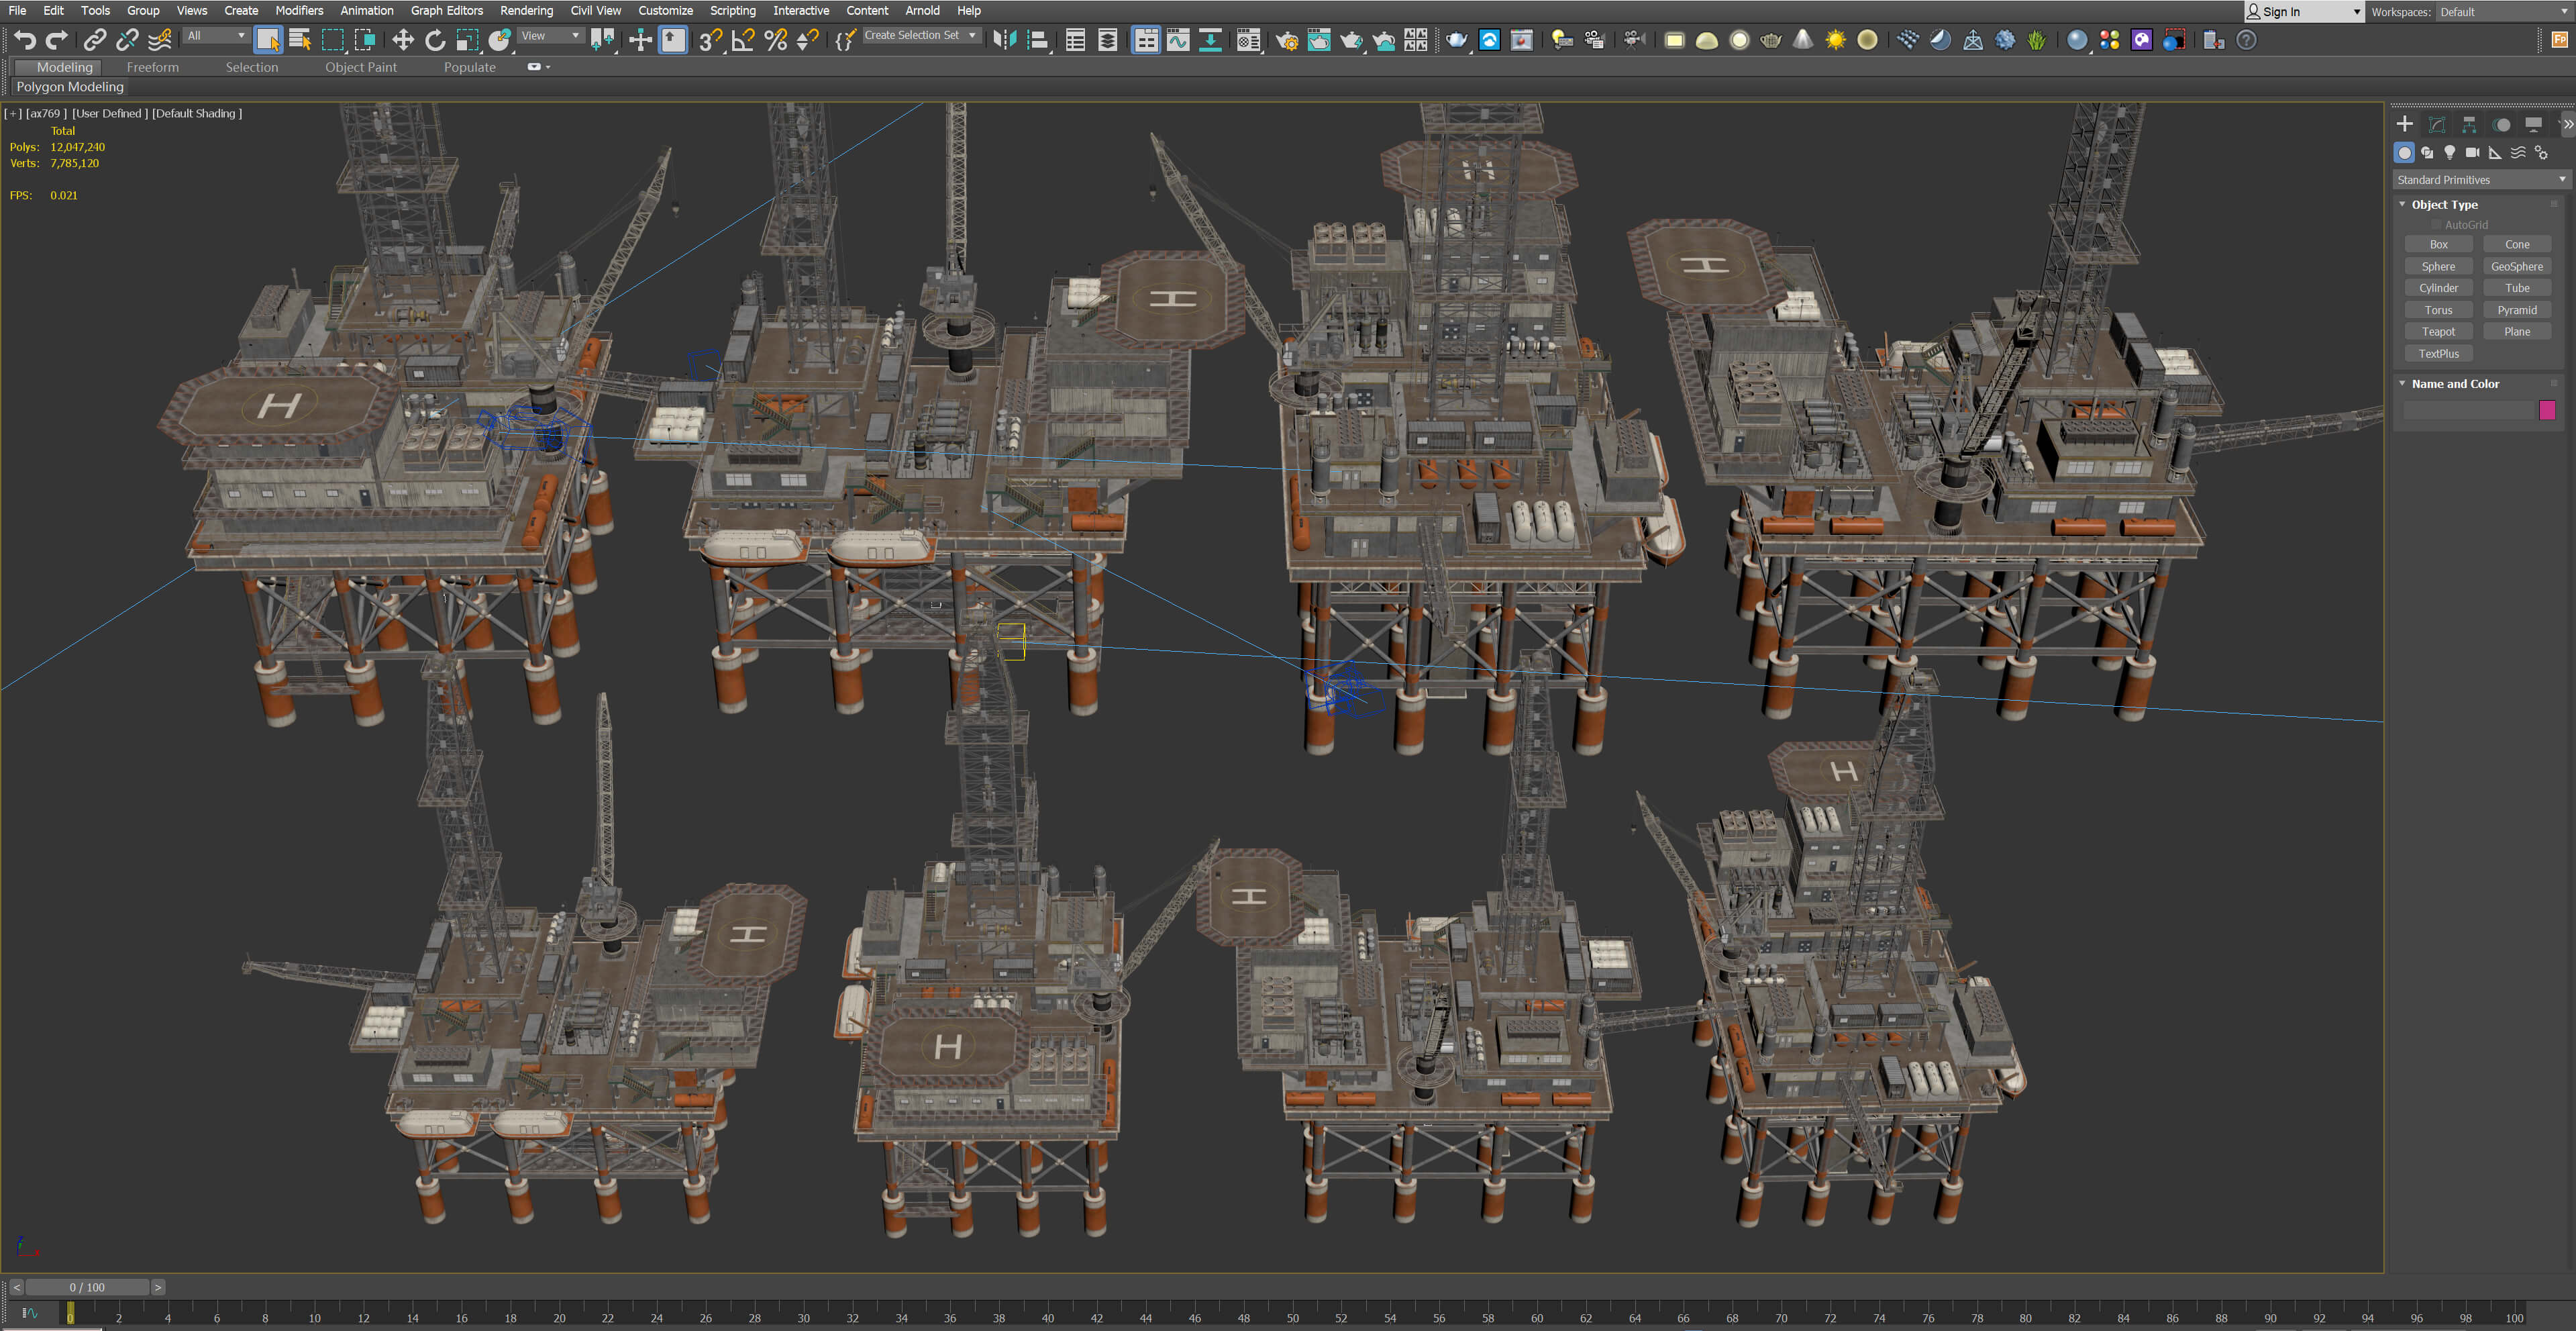This screenshot has width=2576, height=1331.
Task: Toggle the Window/Crossing selection mode
Action: click(365, 40)
